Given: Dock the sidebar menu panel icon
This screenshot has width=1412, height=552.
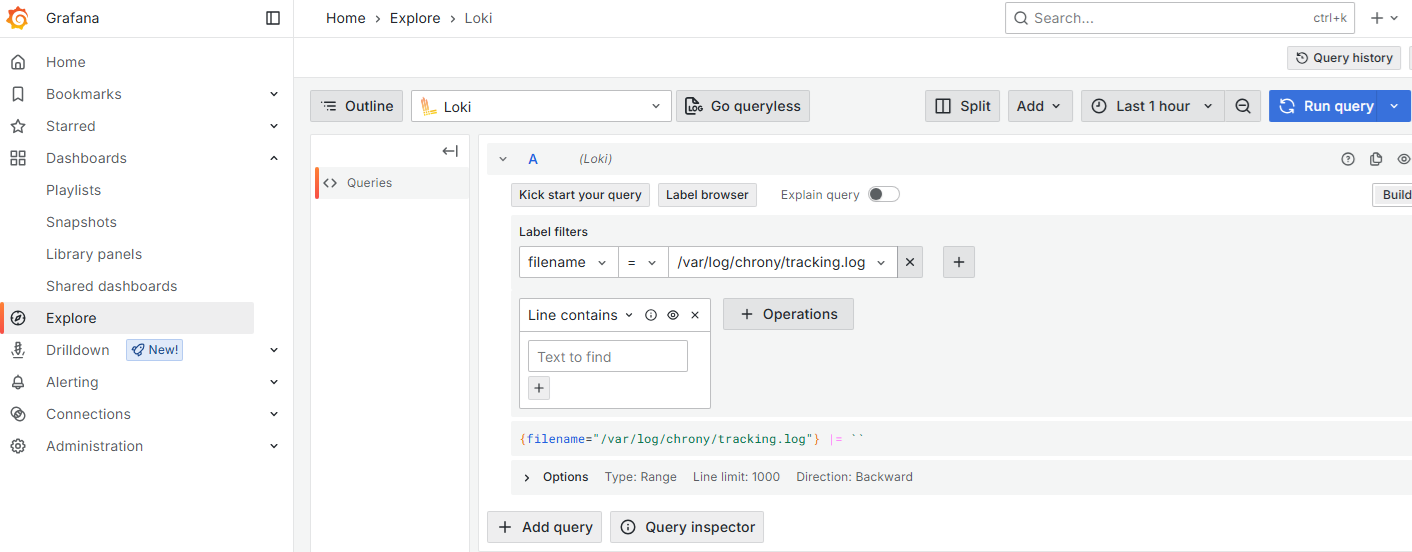Looking at the screenshot, I should coord(273,18).
